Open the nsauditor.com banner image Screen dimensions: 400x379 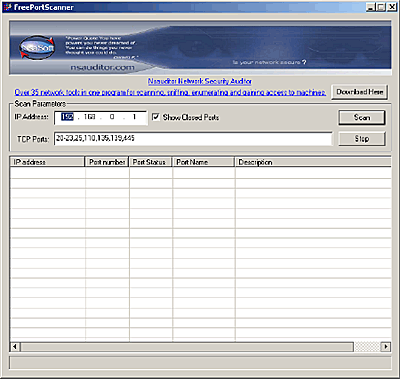[200, 47]
